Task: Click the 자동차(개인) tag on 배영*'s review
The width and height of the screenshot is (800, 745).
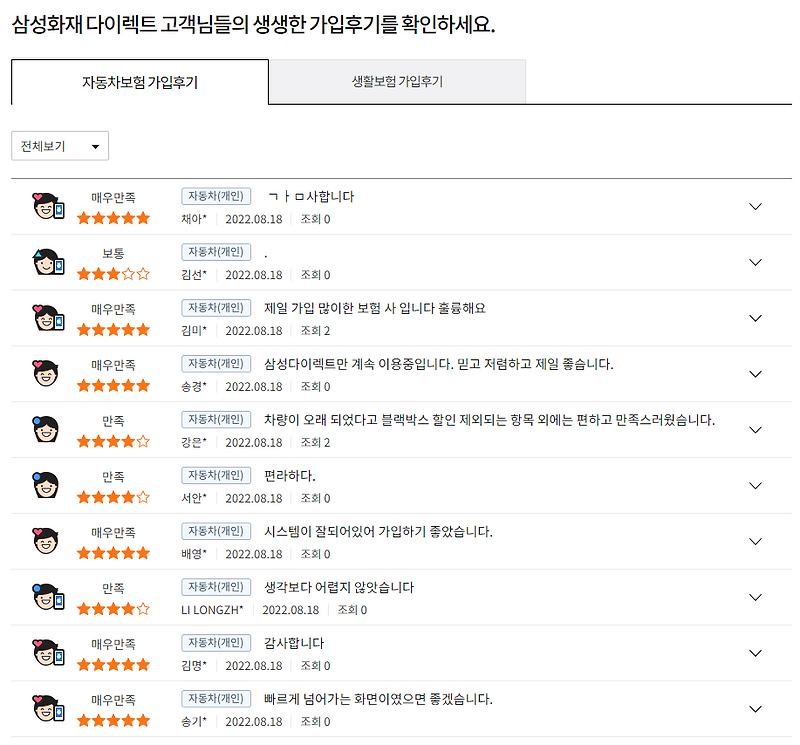Action: [216, 531]
